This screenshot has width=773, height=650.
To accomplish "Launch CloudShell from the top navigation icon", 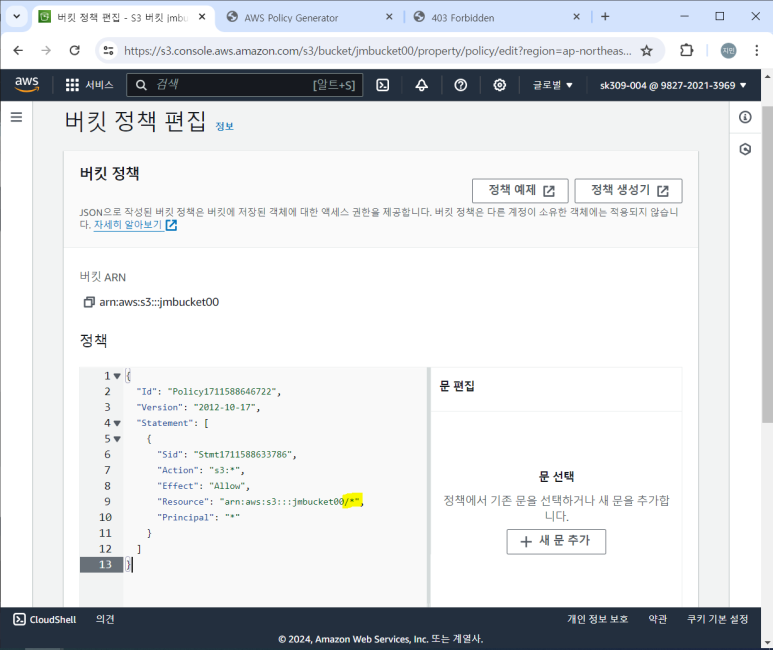I will tap(383, 85).
